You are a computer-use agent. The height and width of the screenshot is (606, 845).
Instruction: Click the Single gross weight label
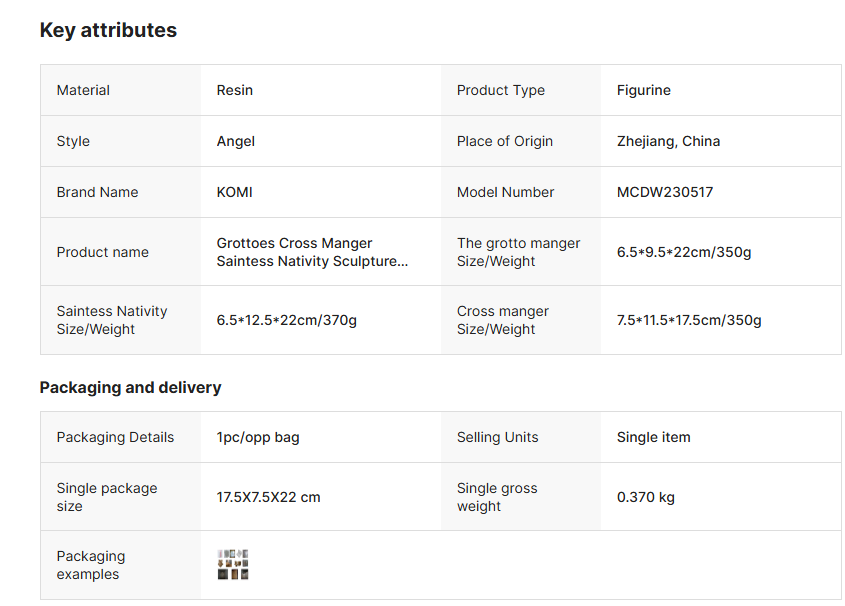[x=497, y=497]
